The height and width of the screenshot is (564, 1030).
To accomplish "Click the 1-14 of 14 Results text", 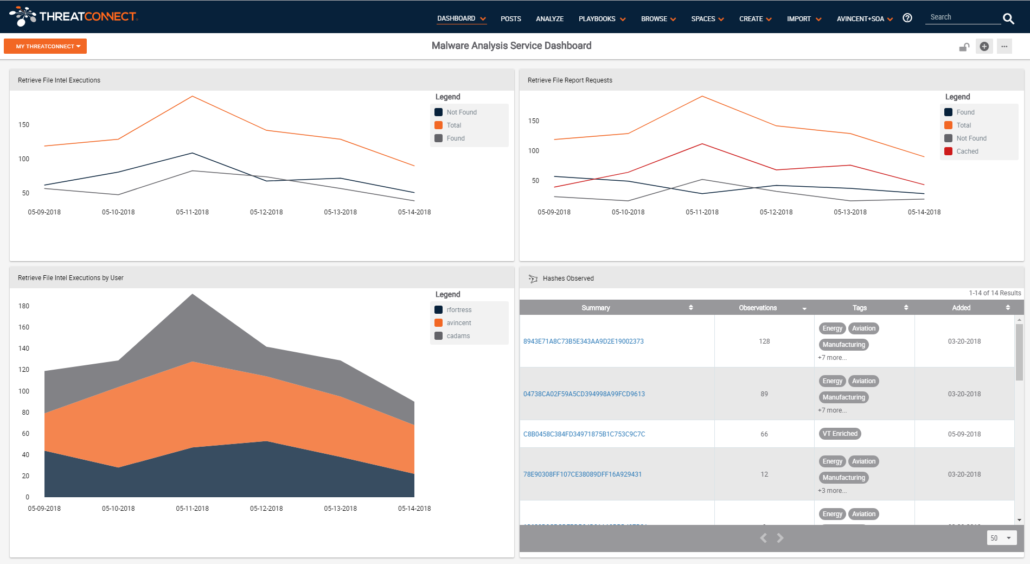I will 995,293.
